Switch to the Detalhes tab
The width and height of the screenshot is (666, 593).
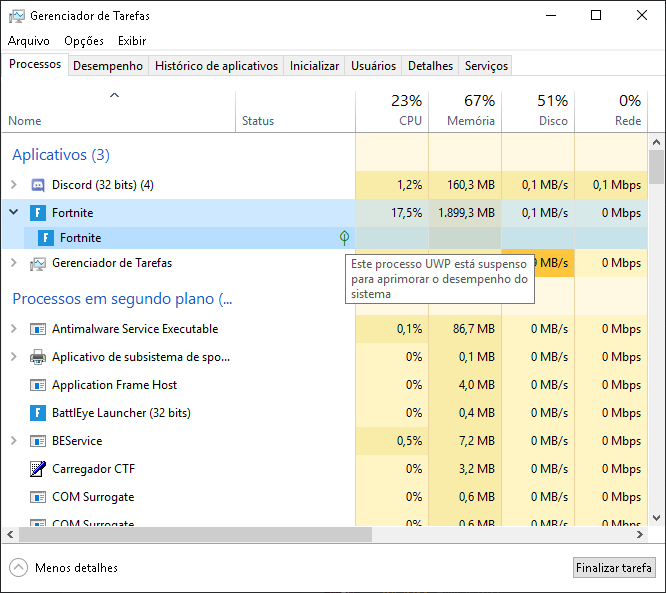(x=430, y=66)
